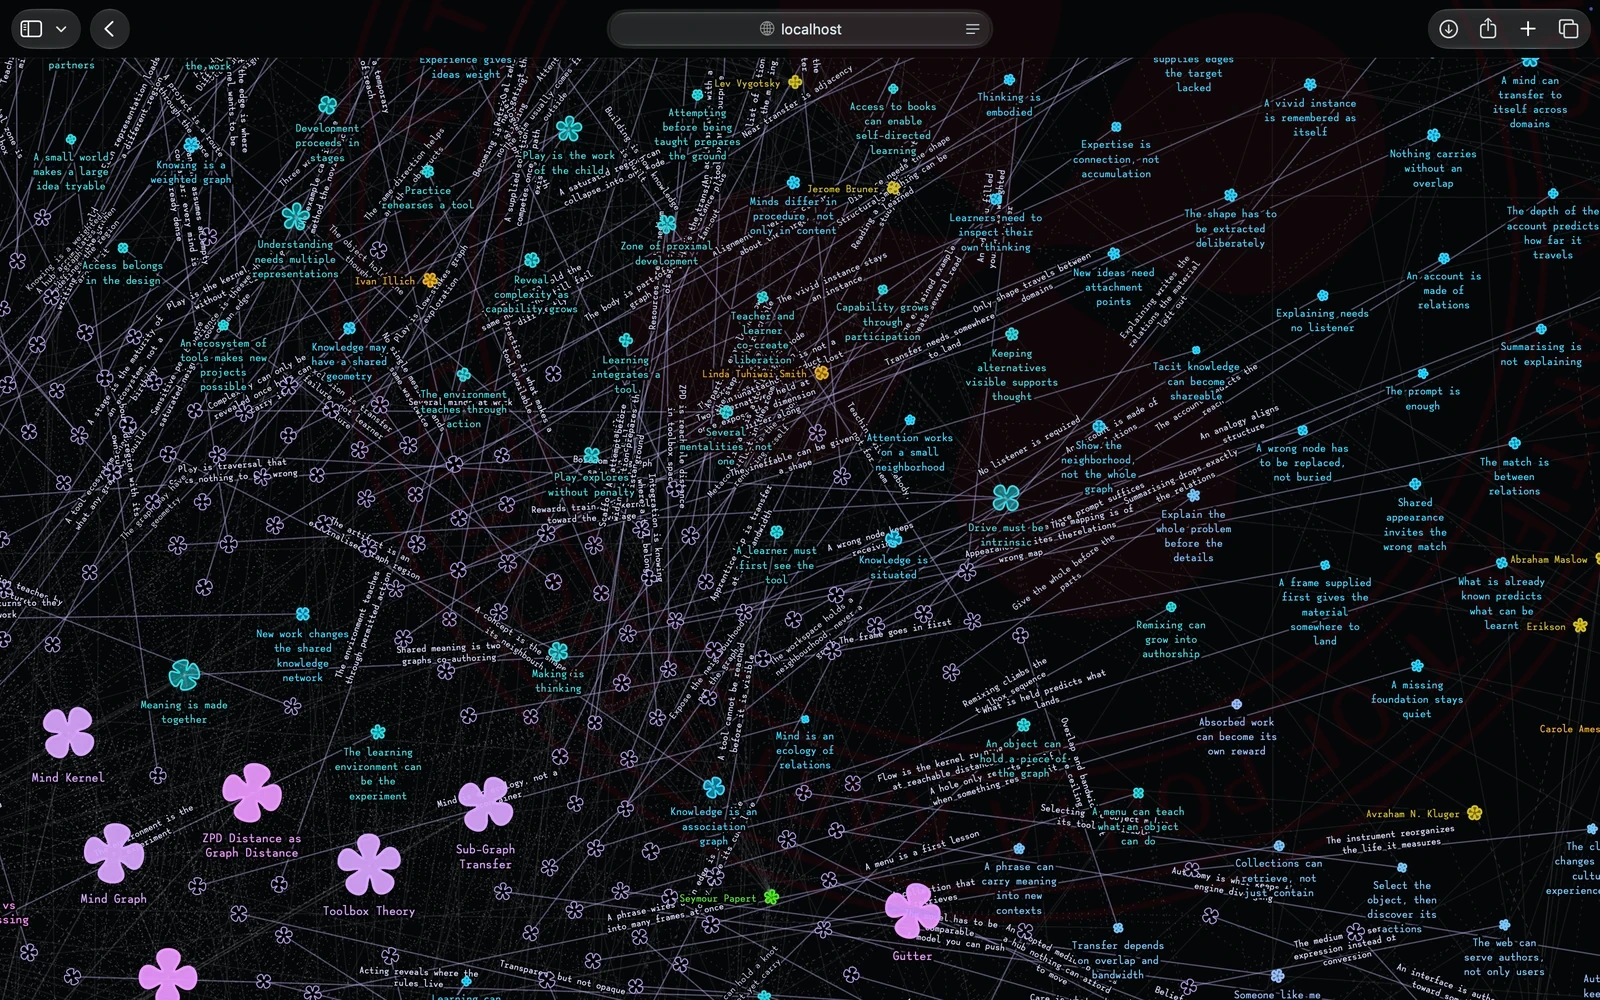
Task: Show the tab overview icon
Action: 1568,29
